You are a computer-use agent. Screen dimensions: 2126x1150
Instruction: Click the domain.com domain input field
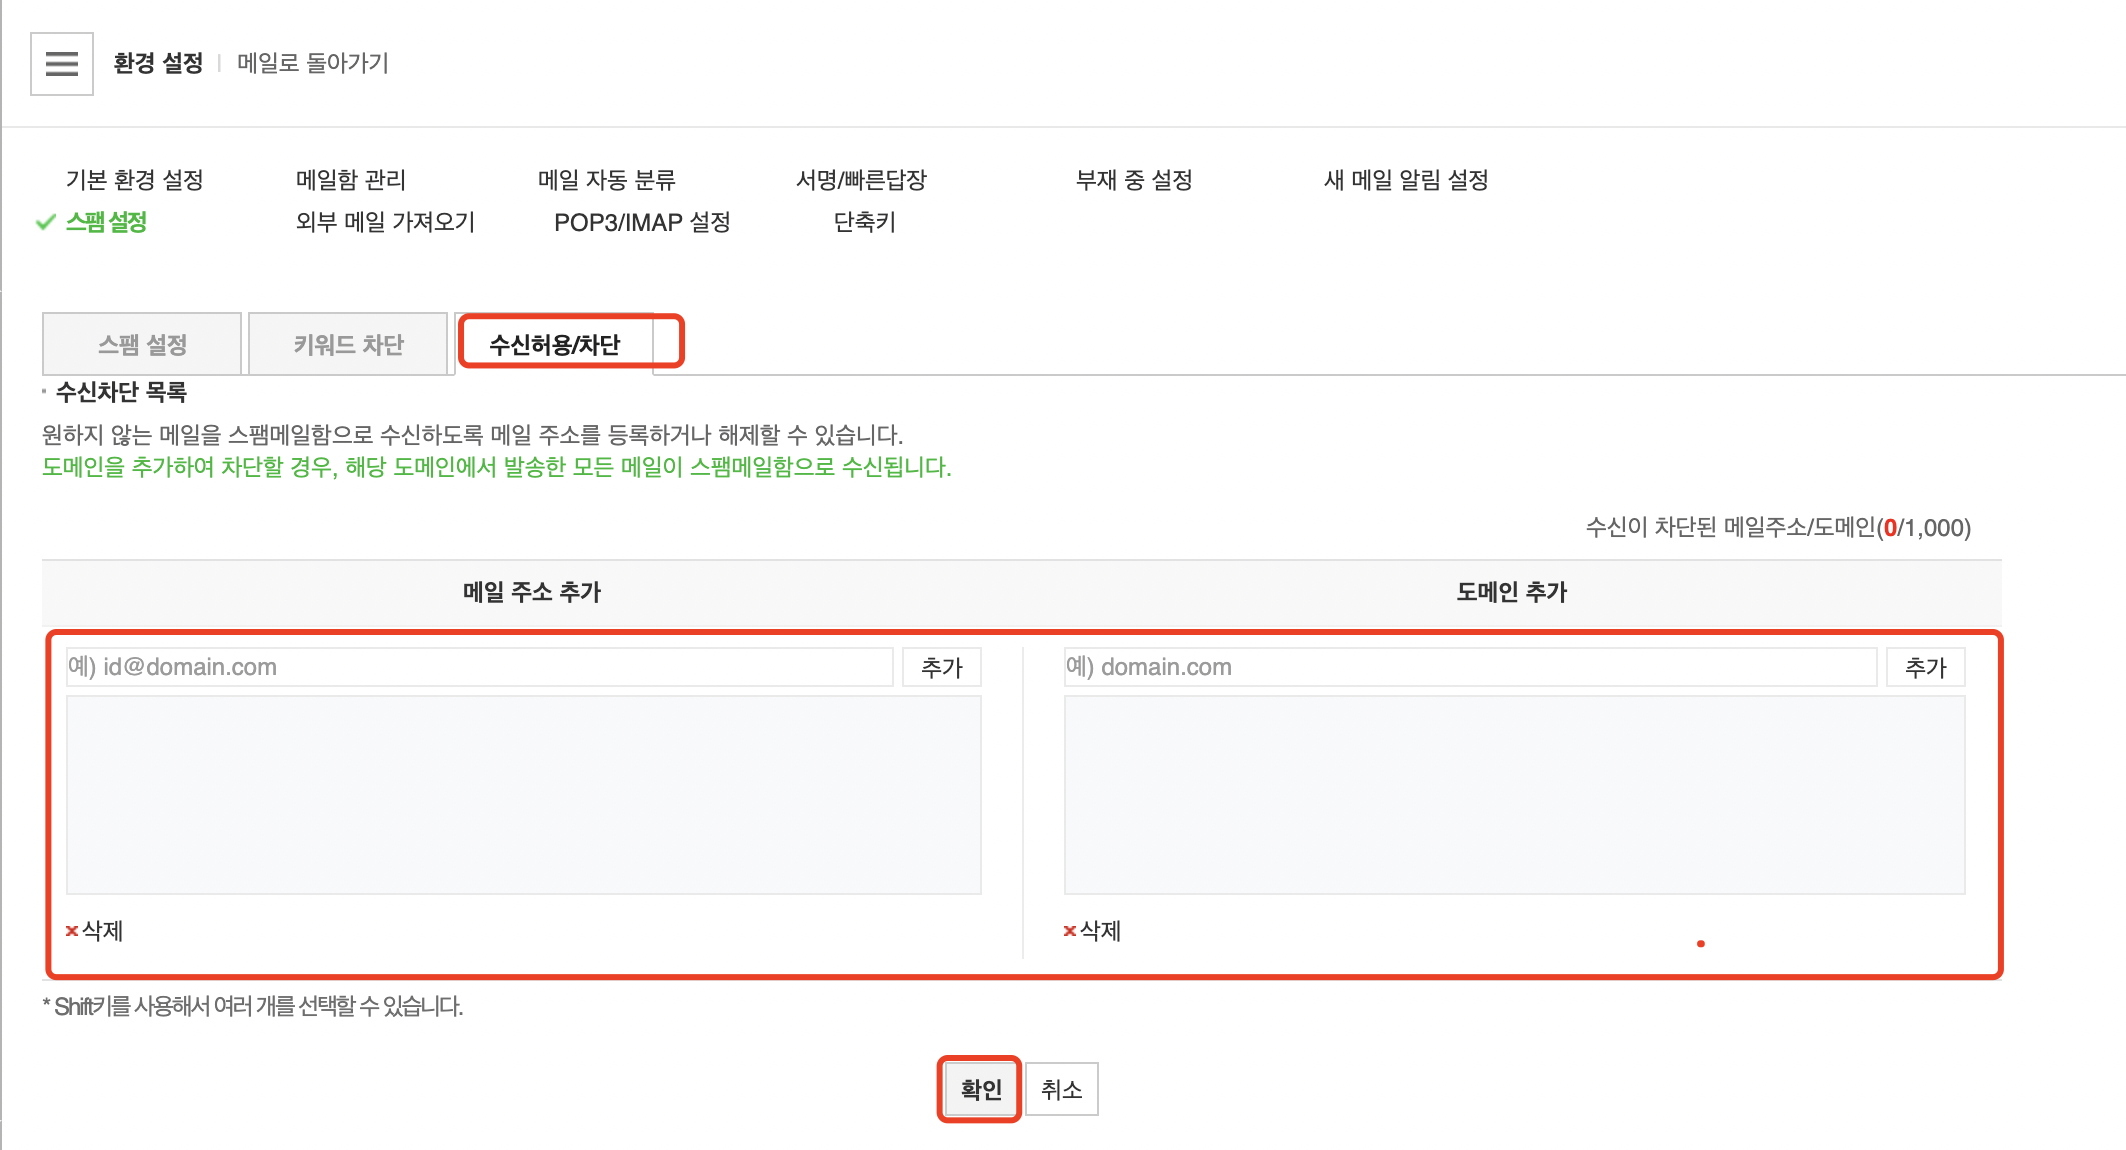pyautogui.click(x=1470, y=667)
